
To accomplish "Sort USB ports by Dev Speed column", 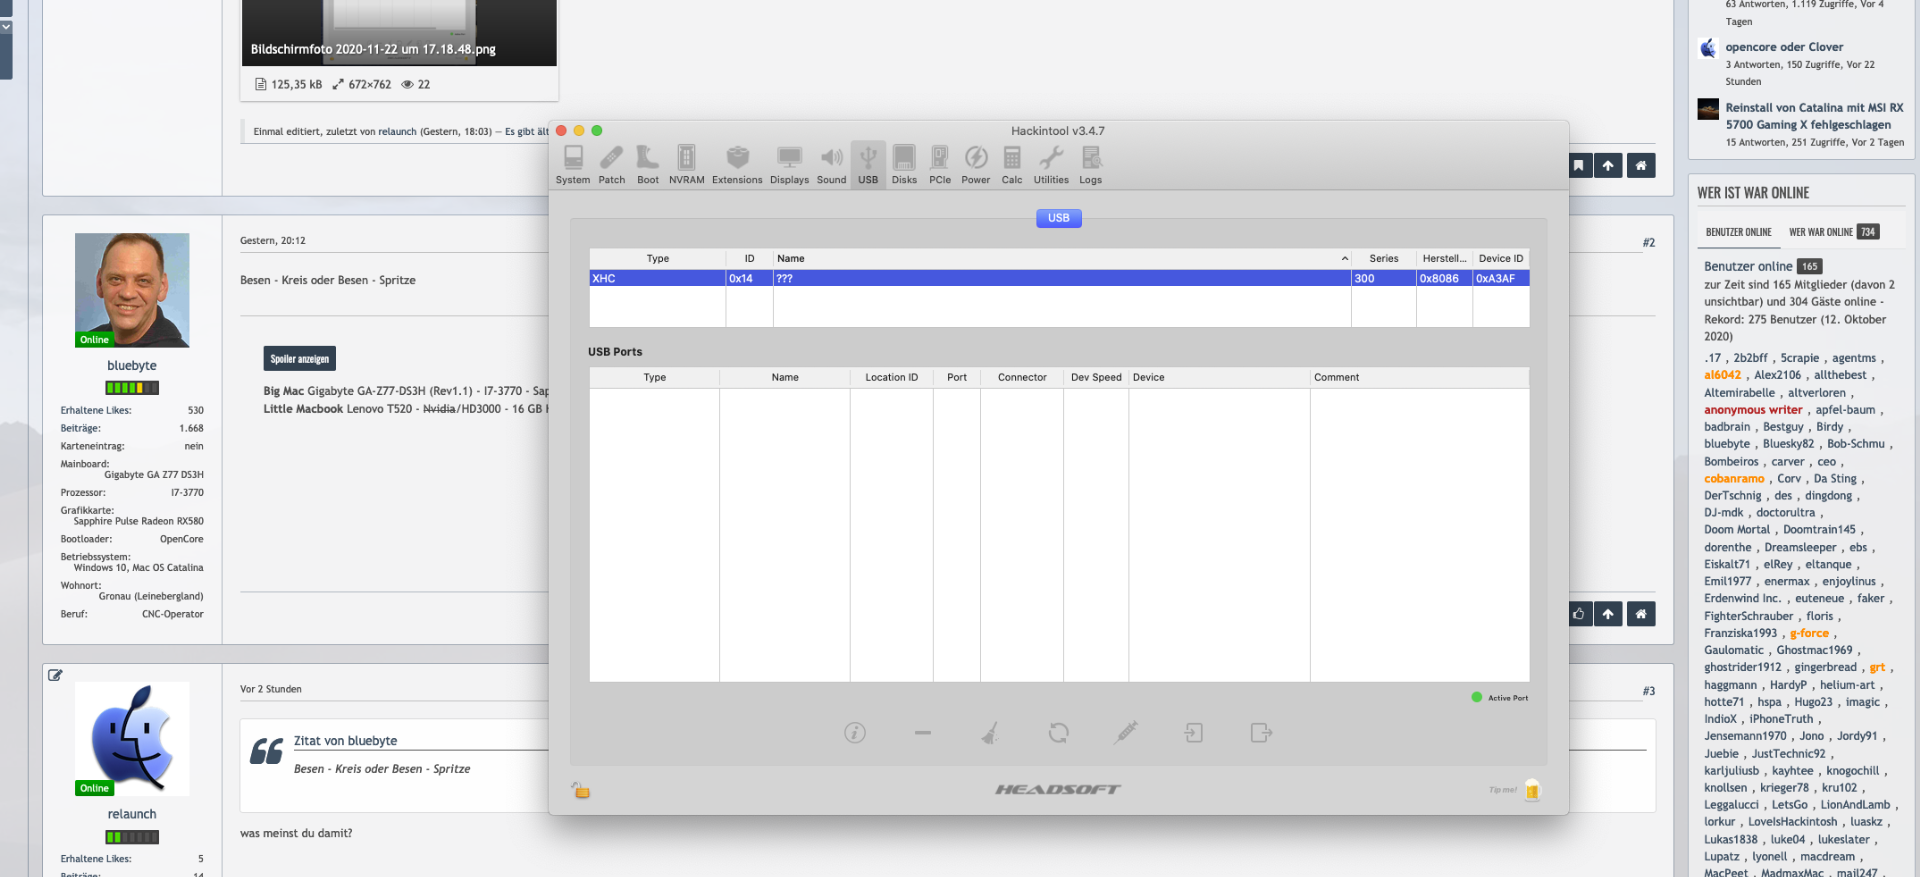I will 1096,378.
